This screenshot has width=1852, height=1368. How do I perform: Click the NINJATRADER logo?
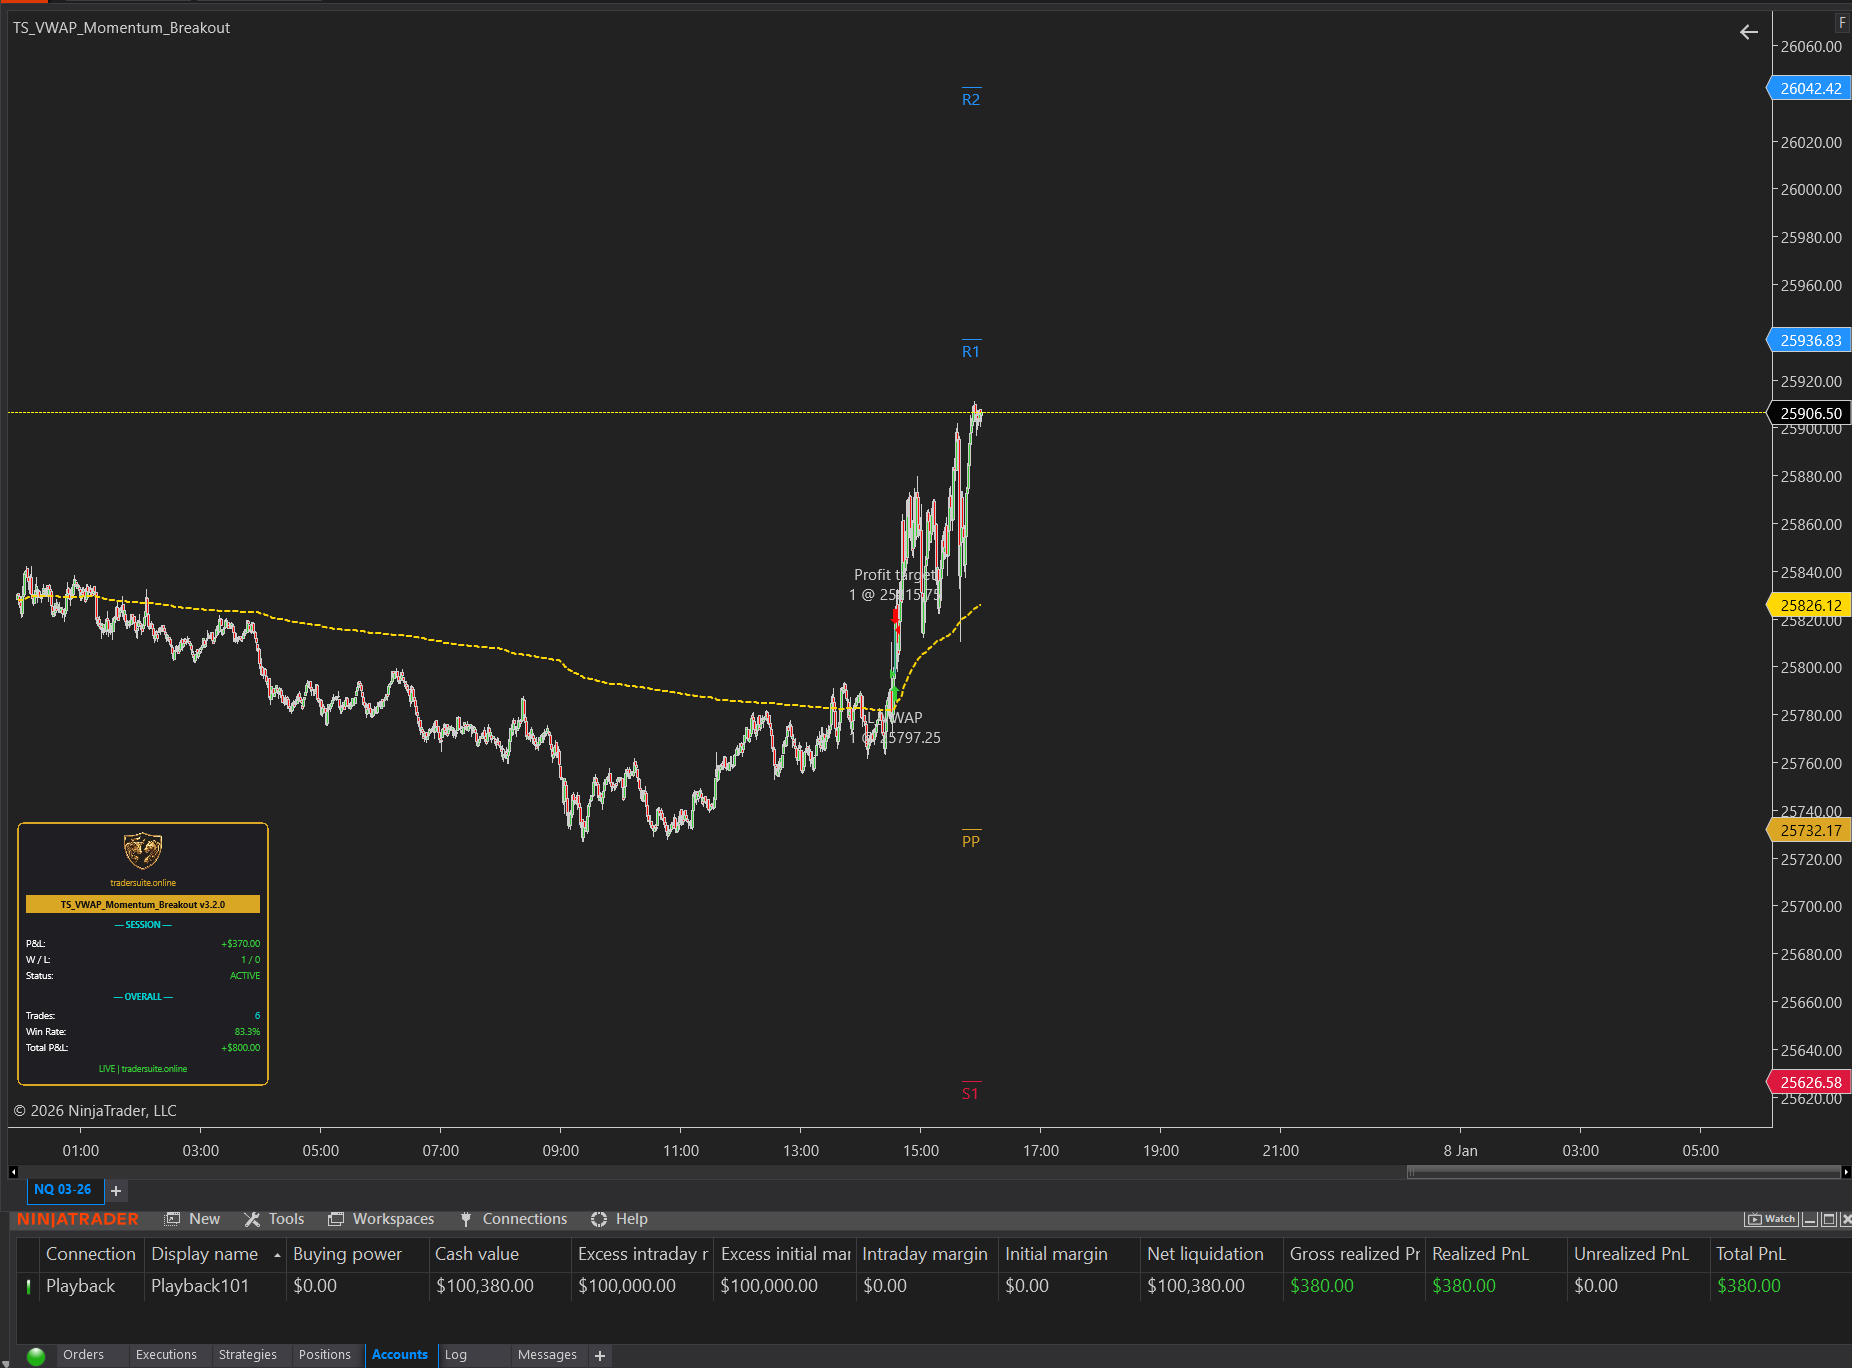[x=78, y=1219]
